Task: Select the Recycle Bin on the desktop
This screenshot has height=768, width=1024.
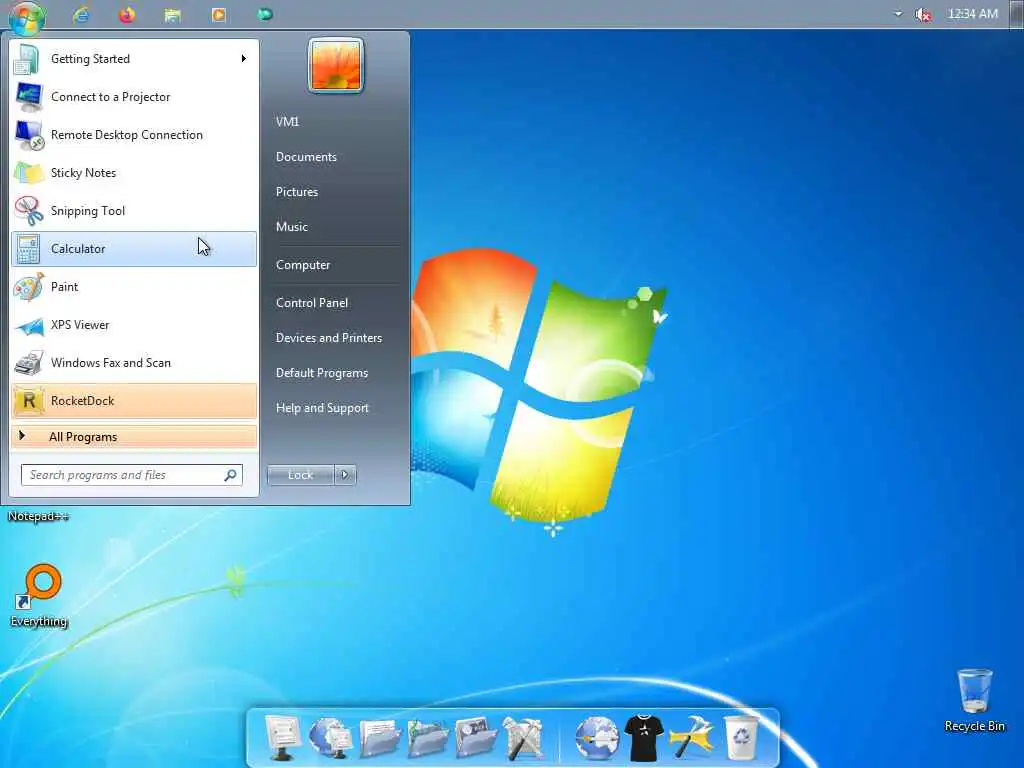Action: click(974, 699)
